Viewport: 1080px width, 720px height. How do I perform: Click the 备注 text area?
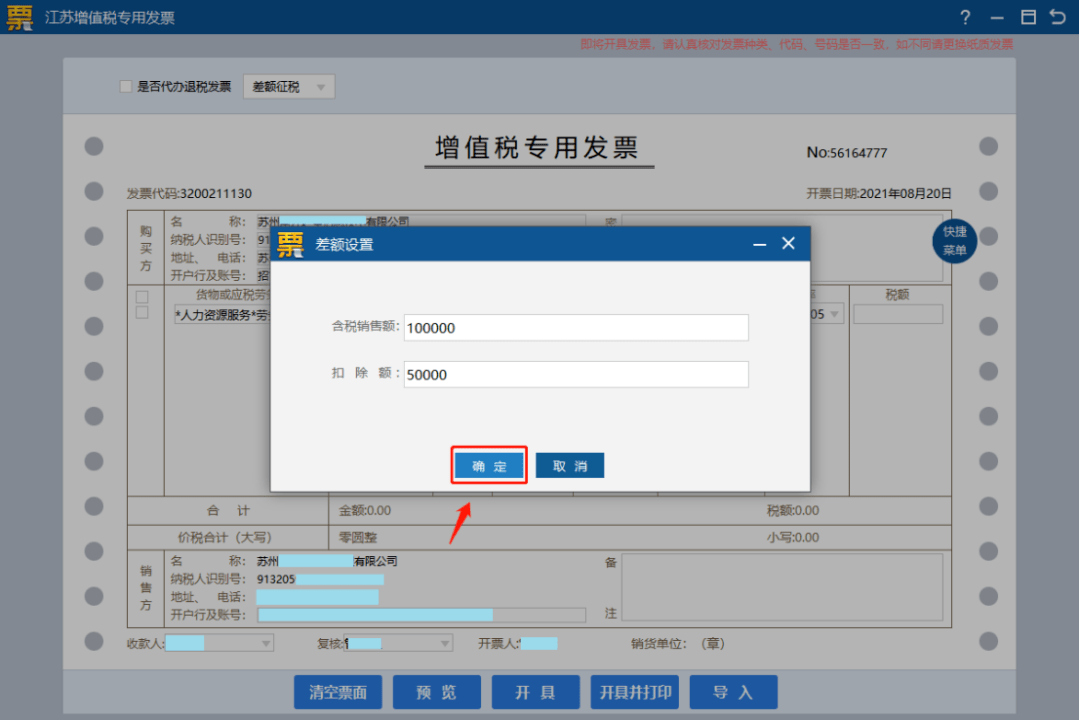coord(782,587)
